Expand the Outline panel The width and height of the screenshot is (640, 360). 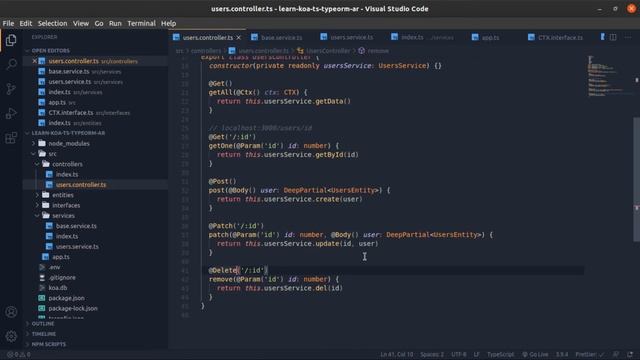click(42, 324)
